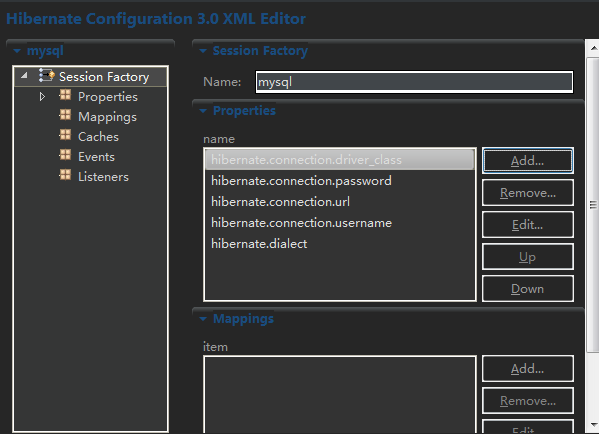Viewport: 599px width, 434px height.
Task: Collapse the Session Factory form section
Action: coord(203,50)
